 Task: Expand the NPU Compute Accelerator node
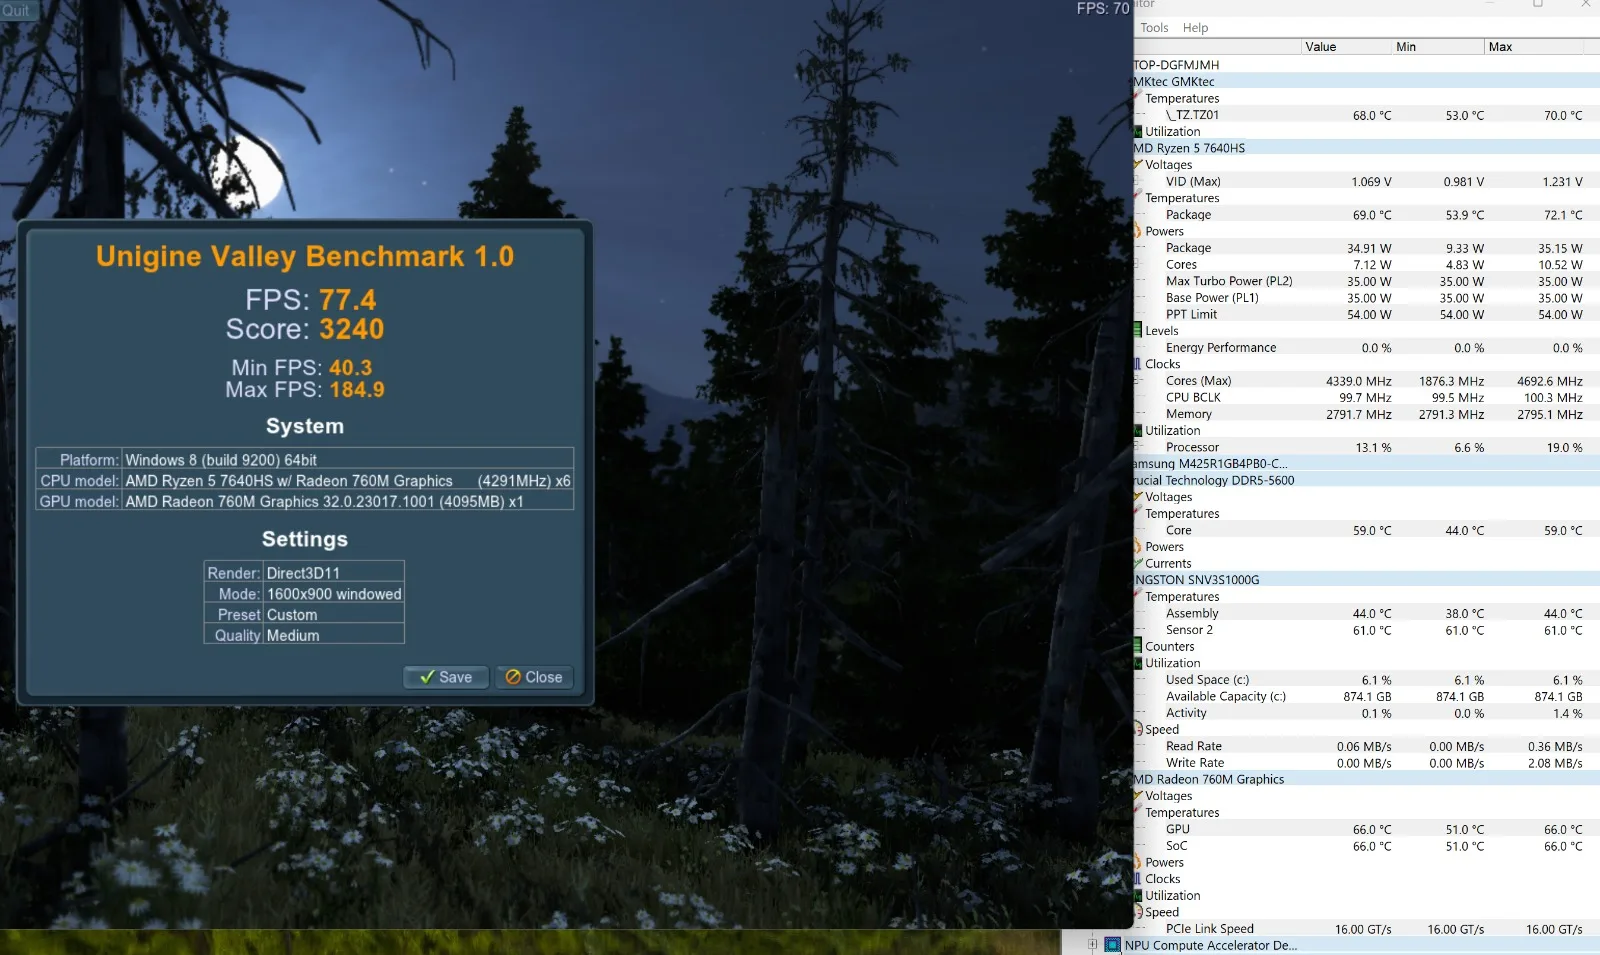pos(1092,944)
